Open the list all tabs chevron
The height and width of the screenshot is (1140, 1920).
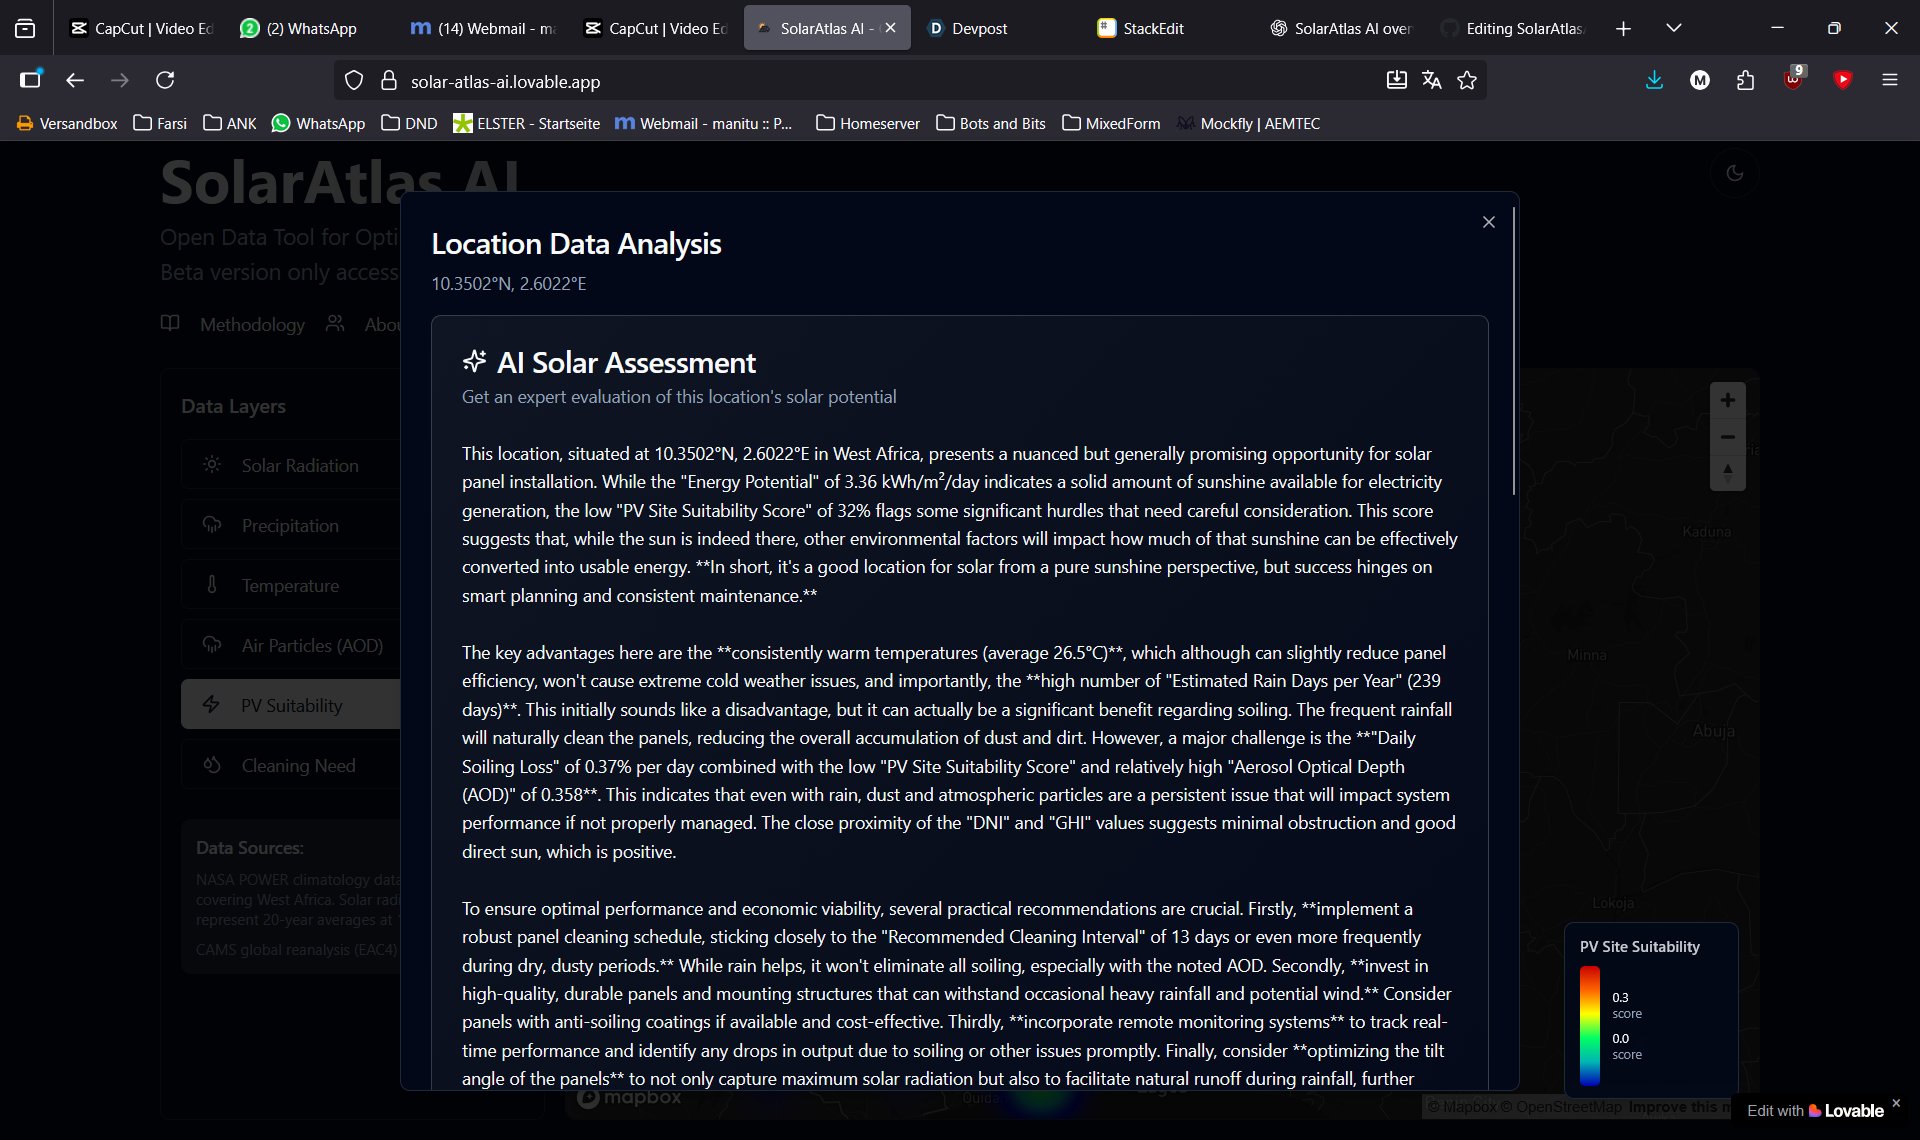(x=1673, y=28)
